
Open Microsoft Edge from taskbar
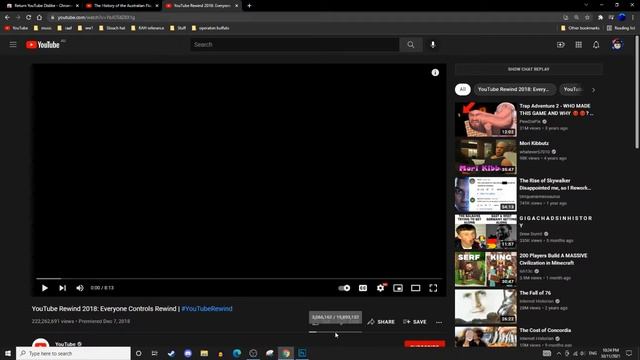pyautogui.click(x=237, y=353)
